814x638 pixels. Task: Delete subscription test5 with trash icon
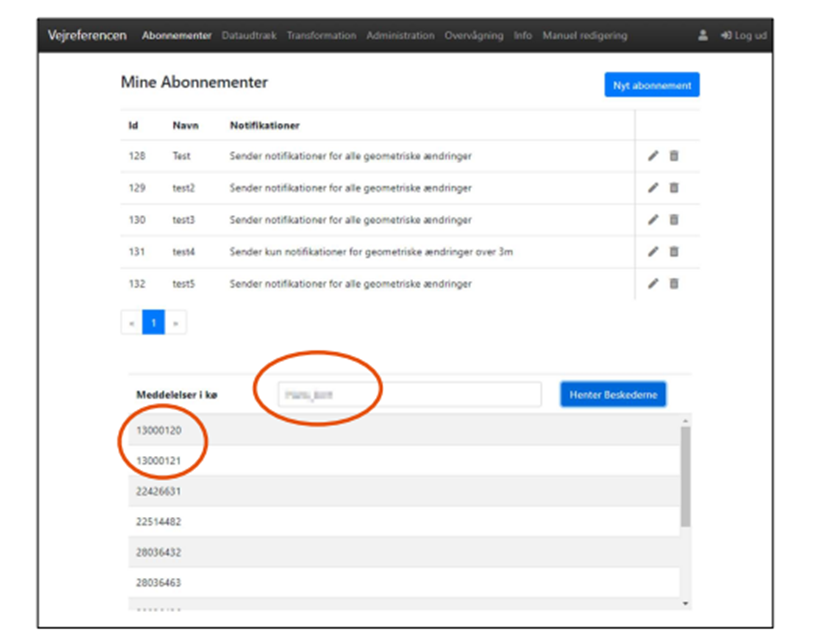click(x=674, y=284)
